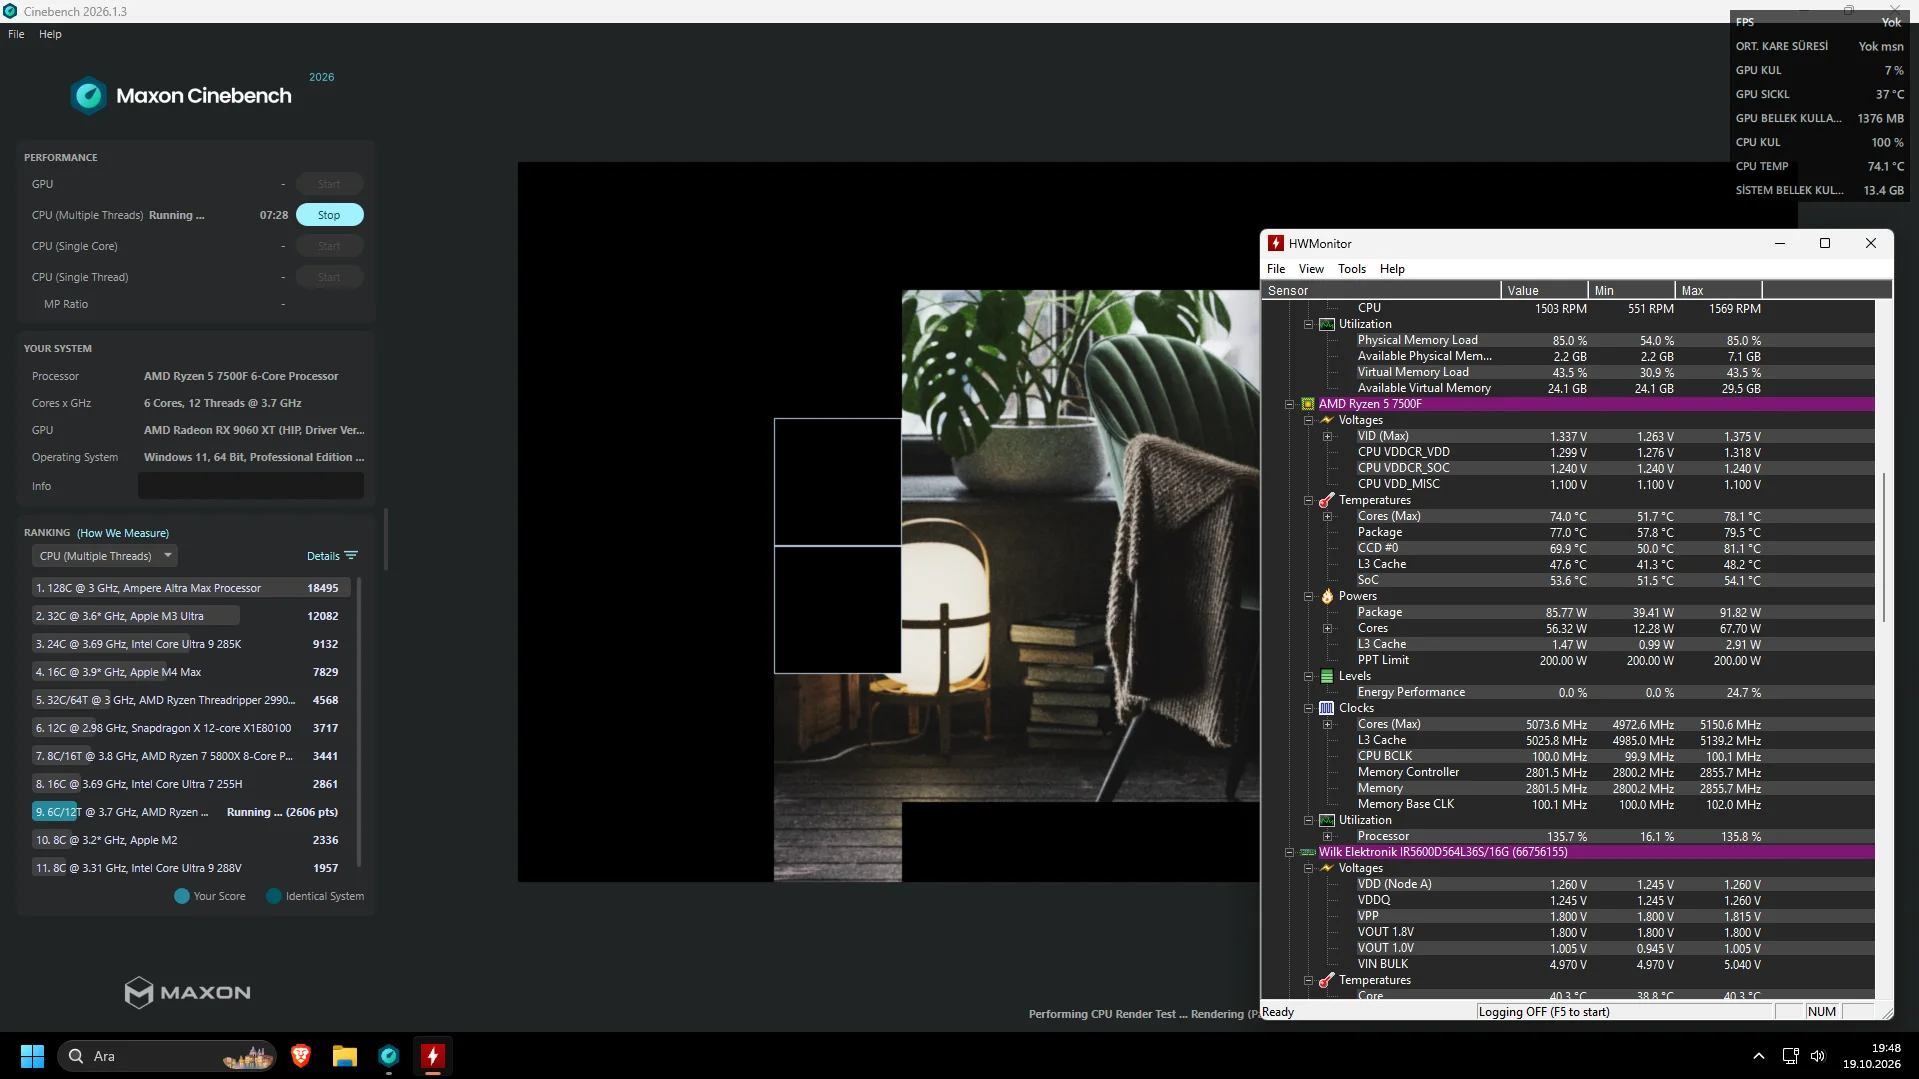Collapse the Wilk Elektronik memory tree node

(x=1289, y=852)
